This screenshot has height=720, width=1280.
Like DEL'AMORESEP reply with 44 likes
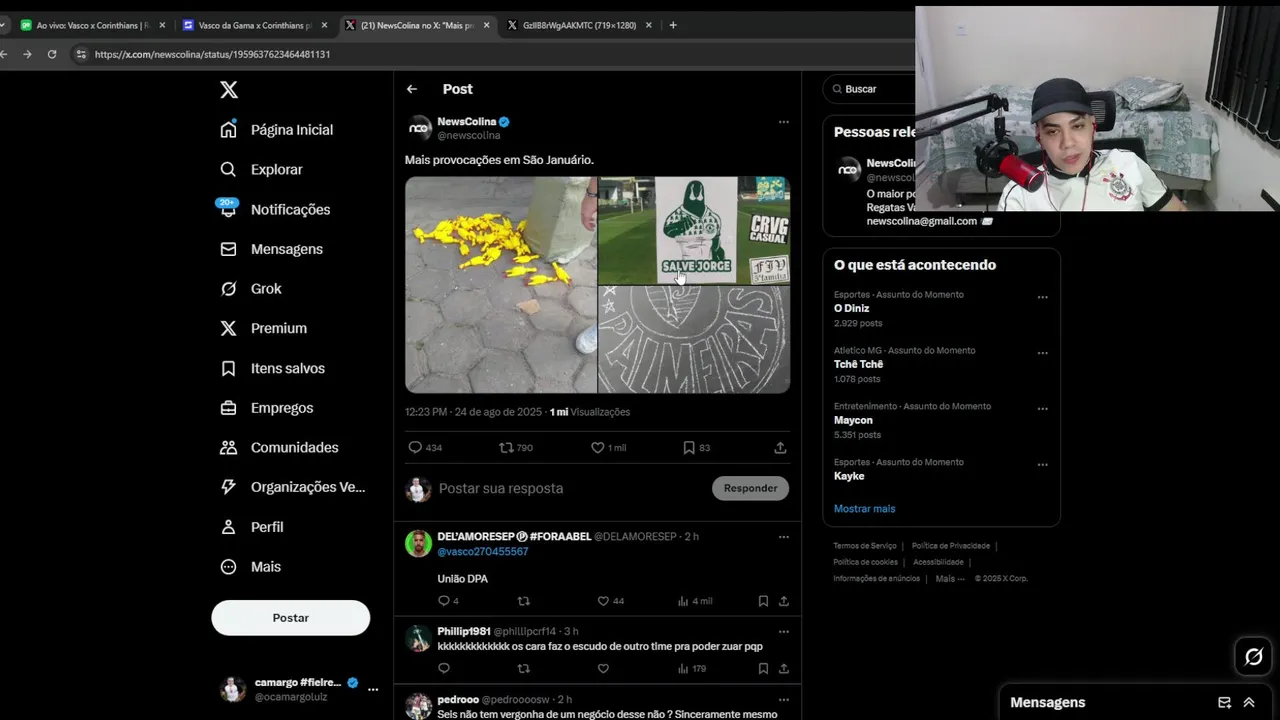[603, 601]
